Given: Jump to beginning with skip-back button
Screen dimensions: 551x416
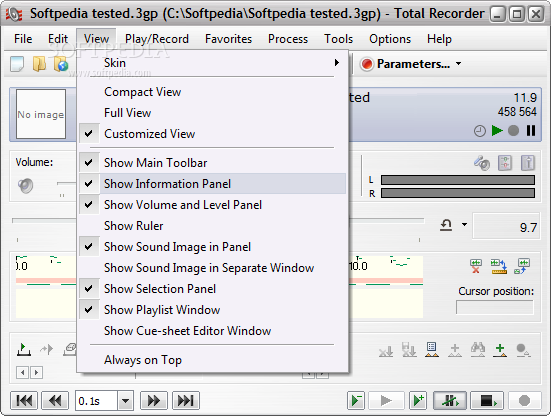Looking at the screenshot, I should point(24,401).
